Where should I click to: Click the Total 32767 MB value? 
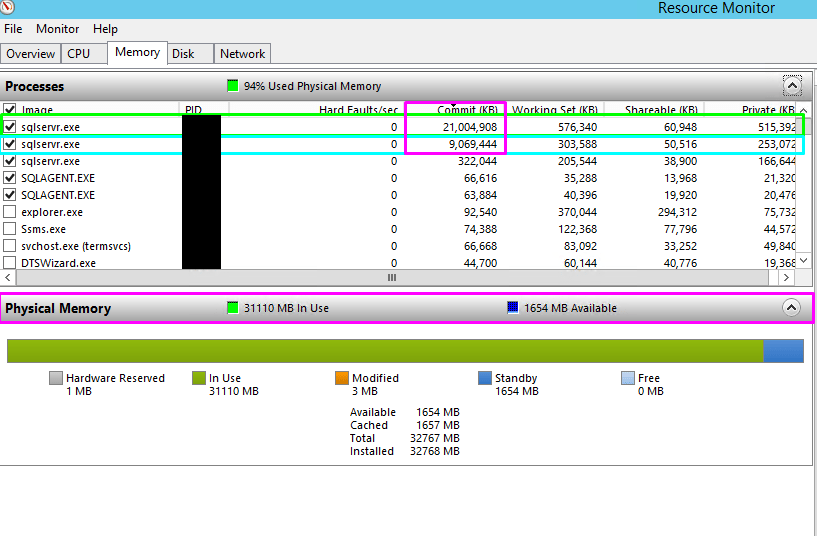(435, 438)
